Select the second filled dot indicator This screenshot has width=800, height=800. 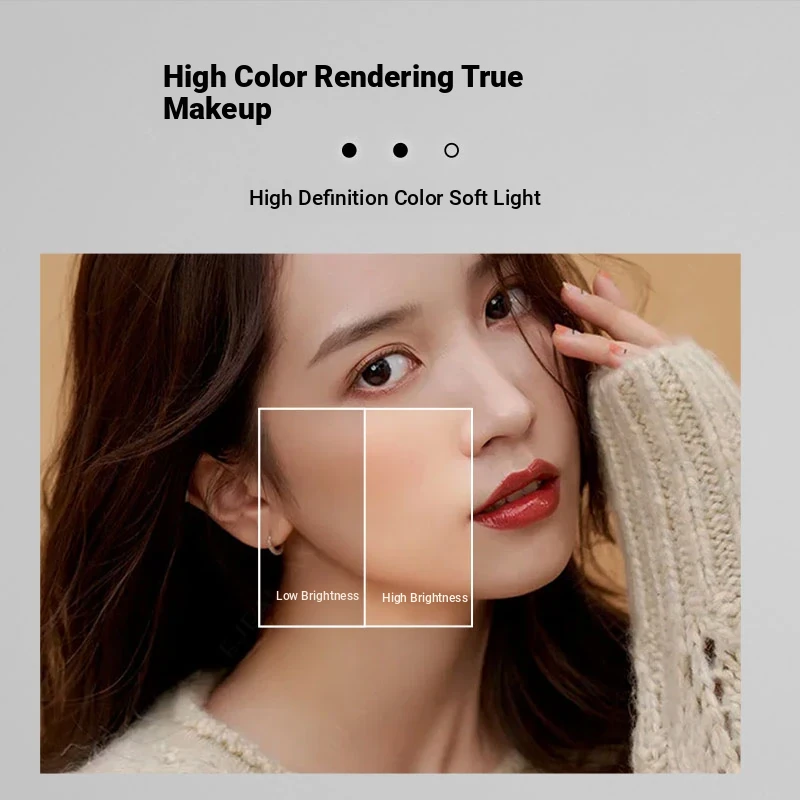click(x=401, y=151)
